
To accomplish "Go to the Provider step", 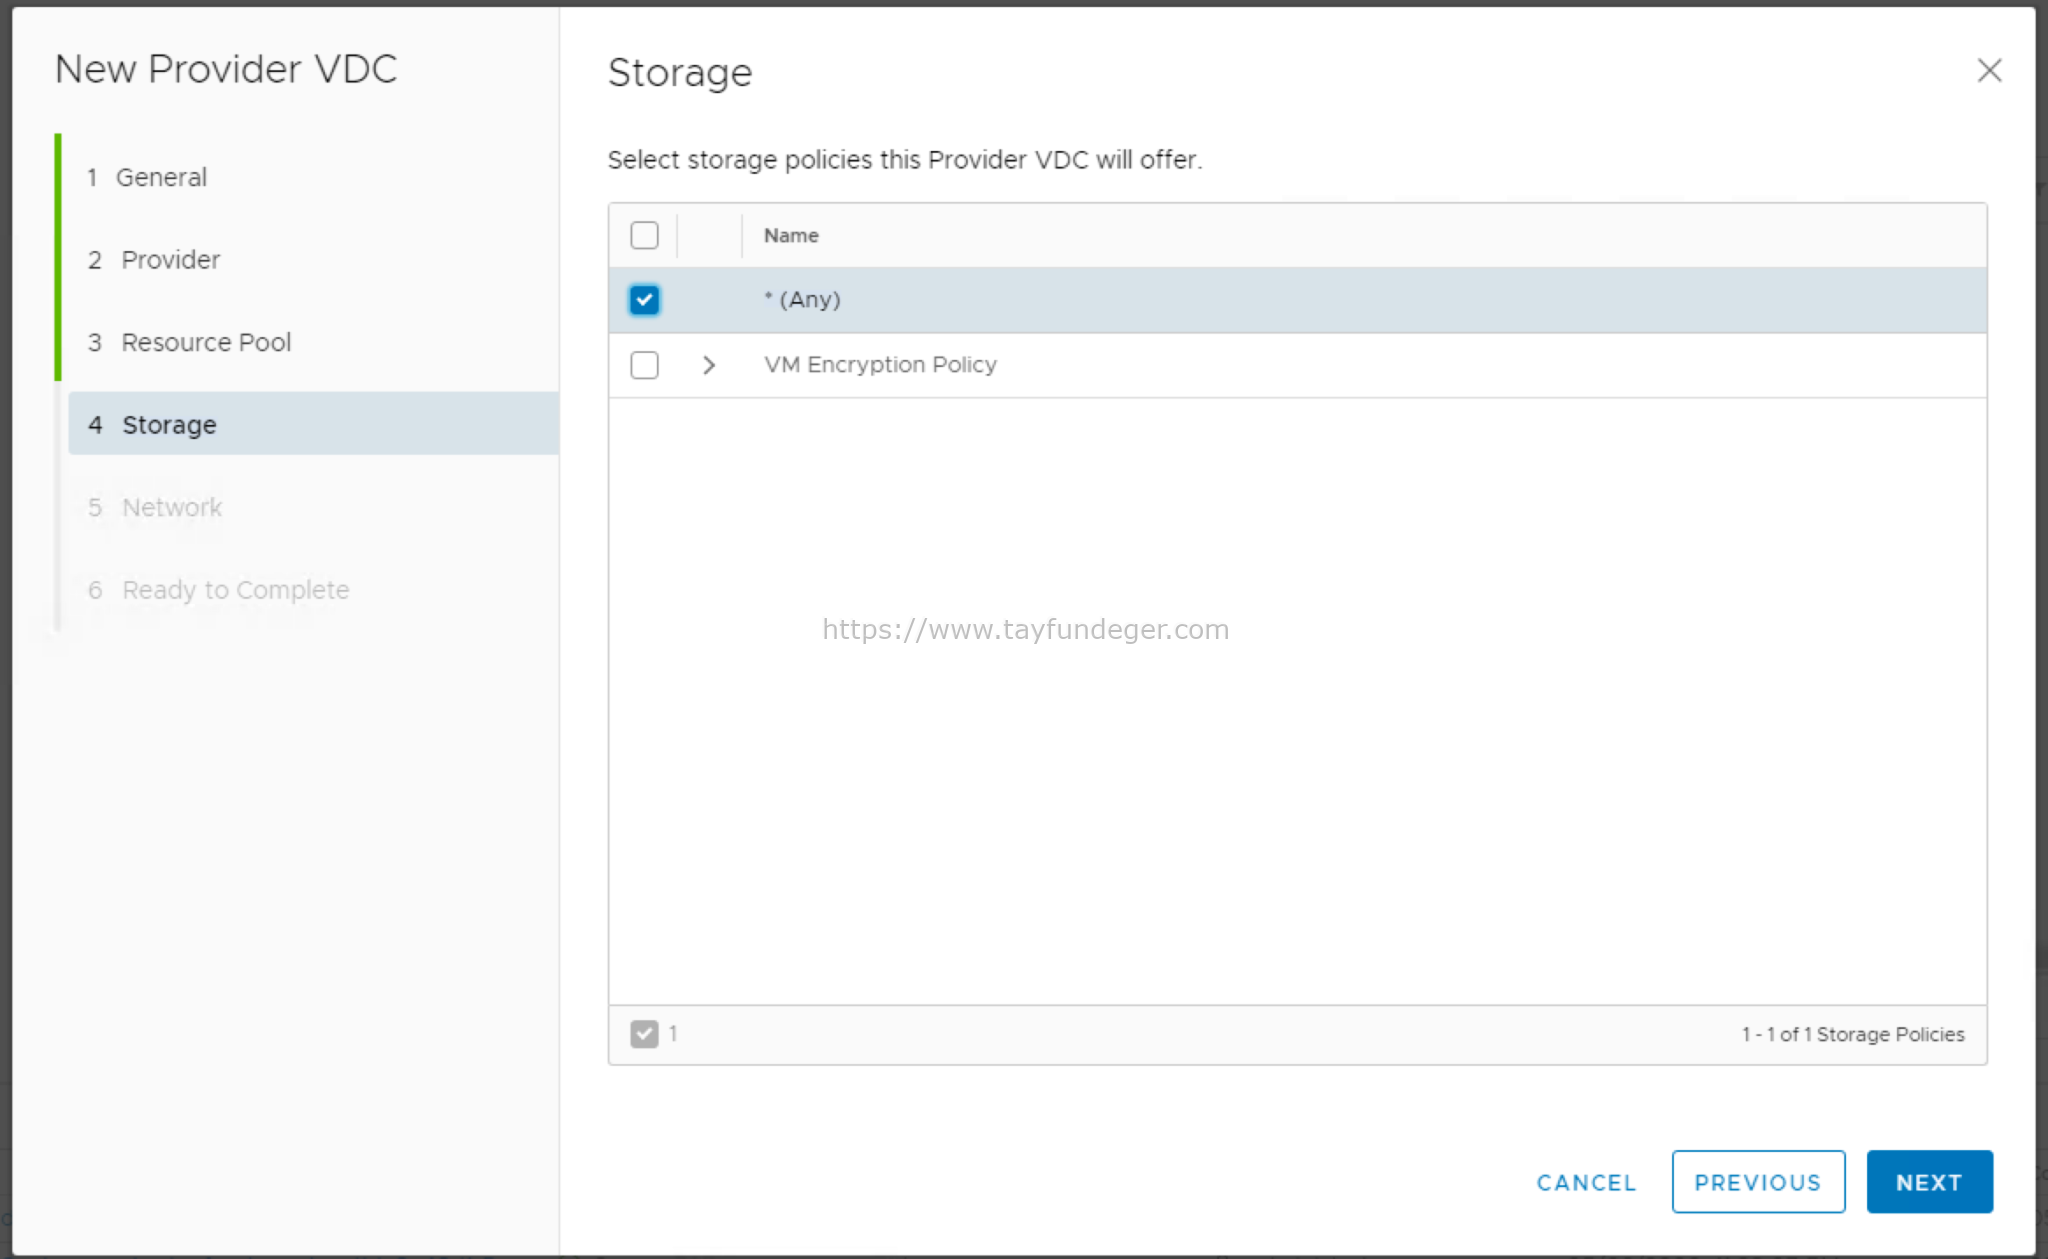I will tap(170, 259).
